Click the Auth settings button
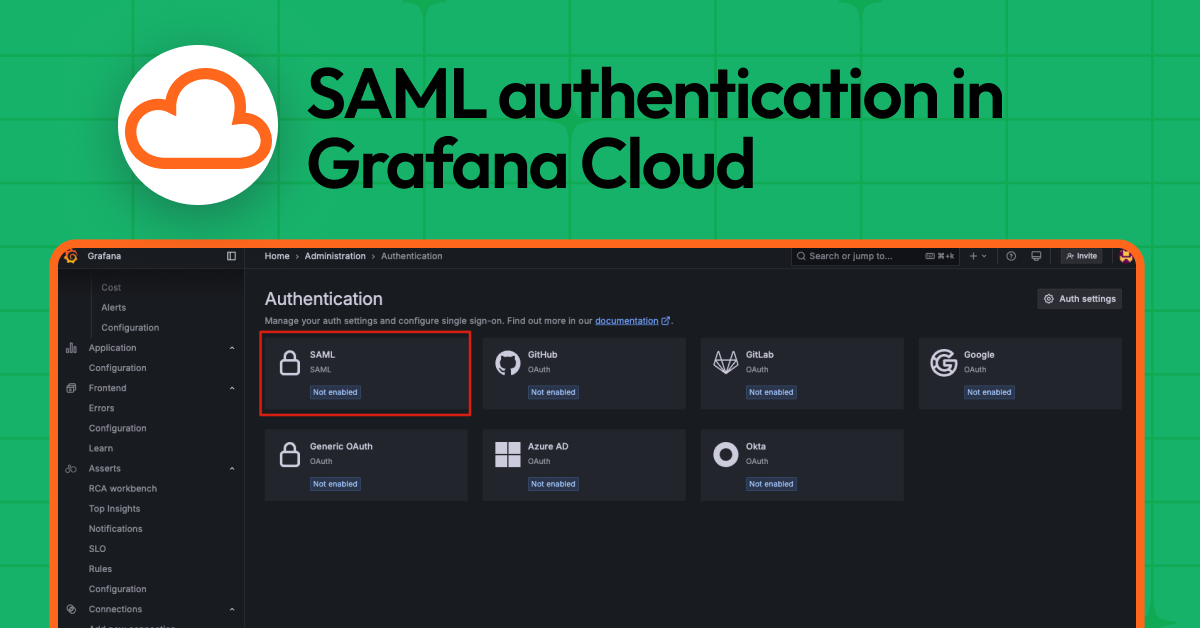This screenshot has width=1200, height=628. point(1079,298)
